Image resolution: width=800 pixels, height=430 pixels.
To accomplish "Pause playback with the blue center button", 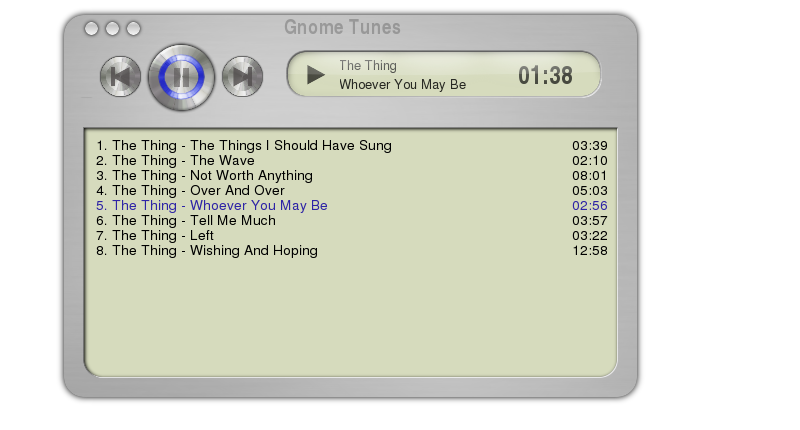I will [x=181, y=77].
